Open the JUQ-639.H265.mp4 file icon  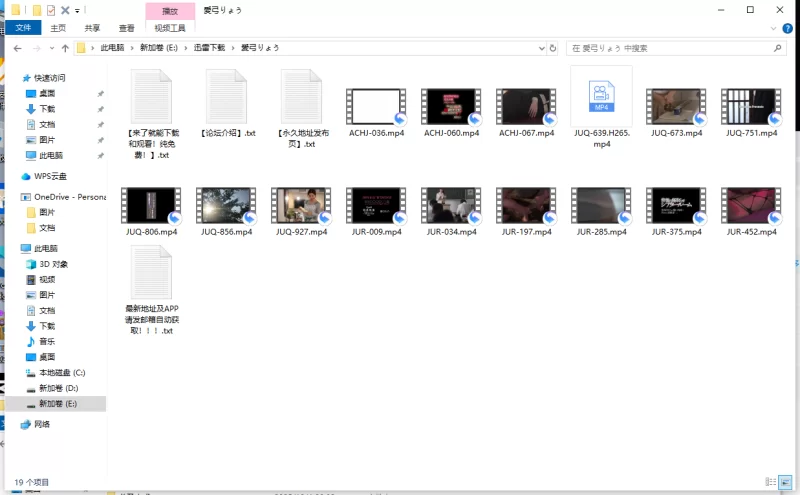[x=601, y=96]
